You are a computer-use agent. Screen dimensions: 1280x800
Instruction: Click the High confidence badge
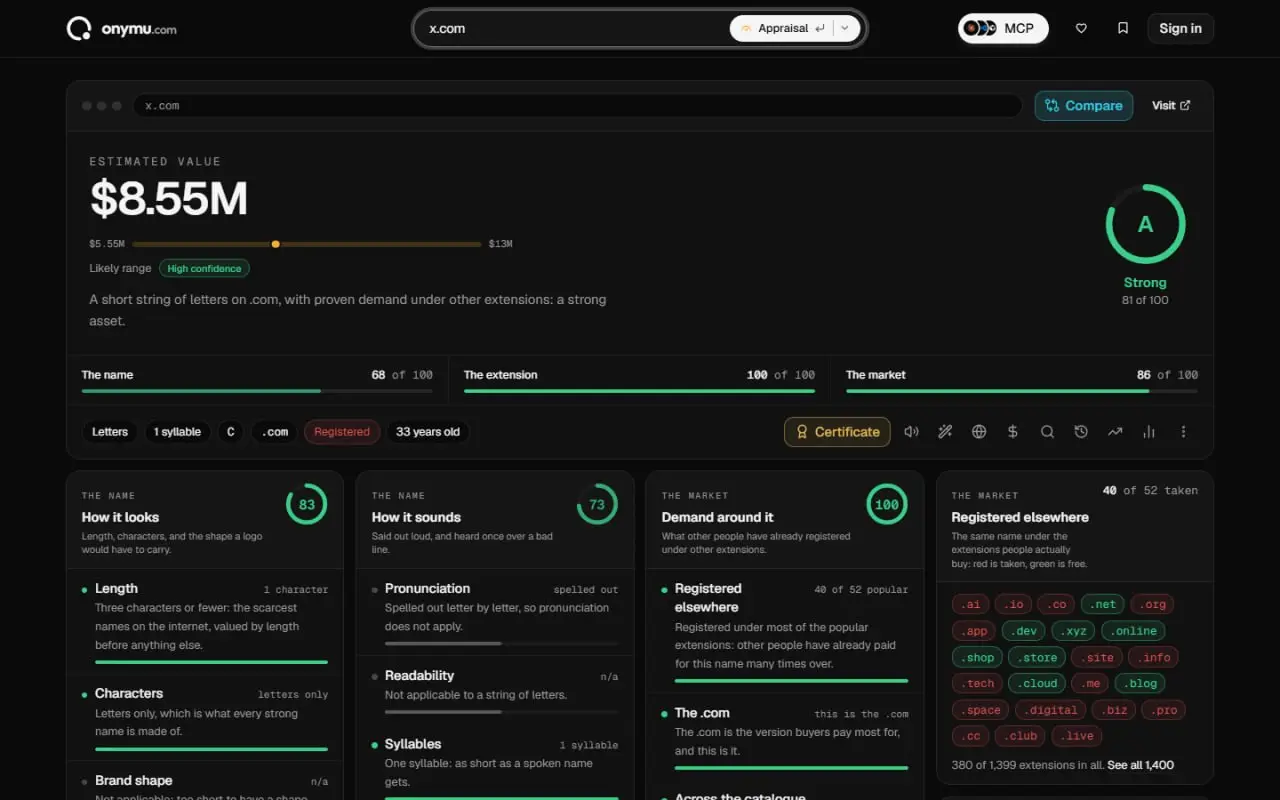(204, 268)
